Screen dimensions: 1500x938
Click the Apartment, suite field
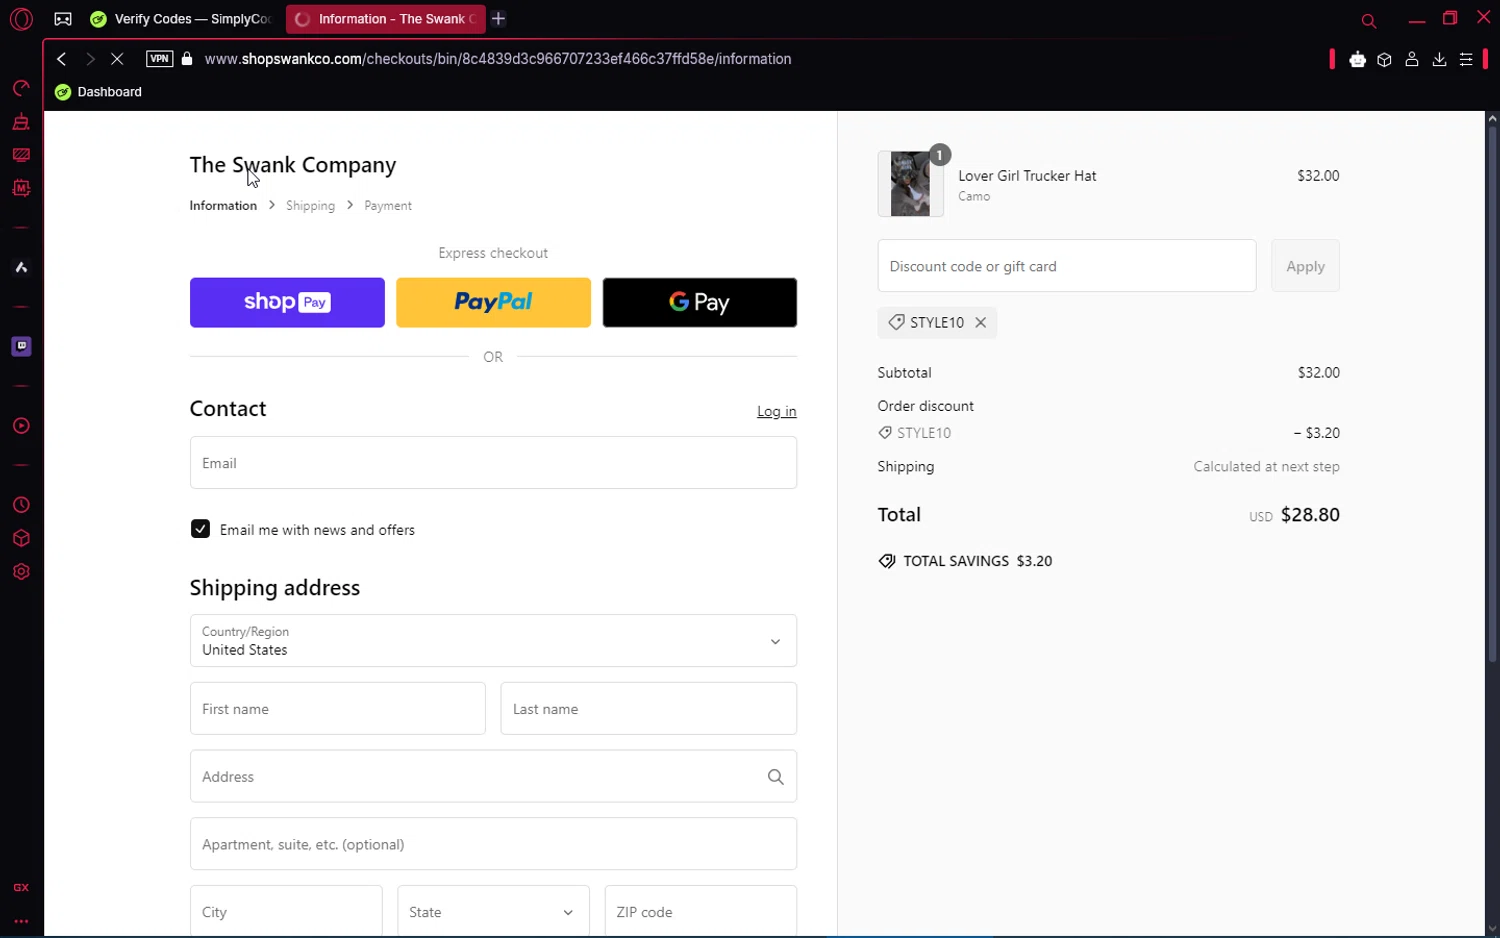493,844
